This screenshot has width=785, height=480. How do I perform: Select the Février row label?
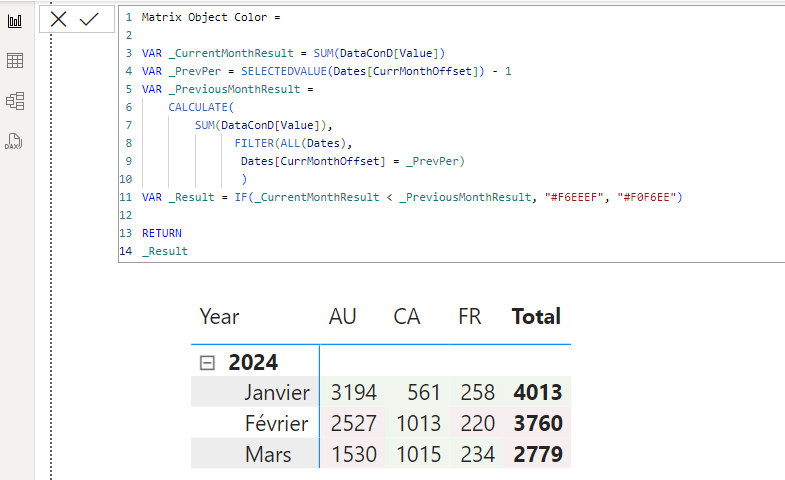(x=276, y=423)
